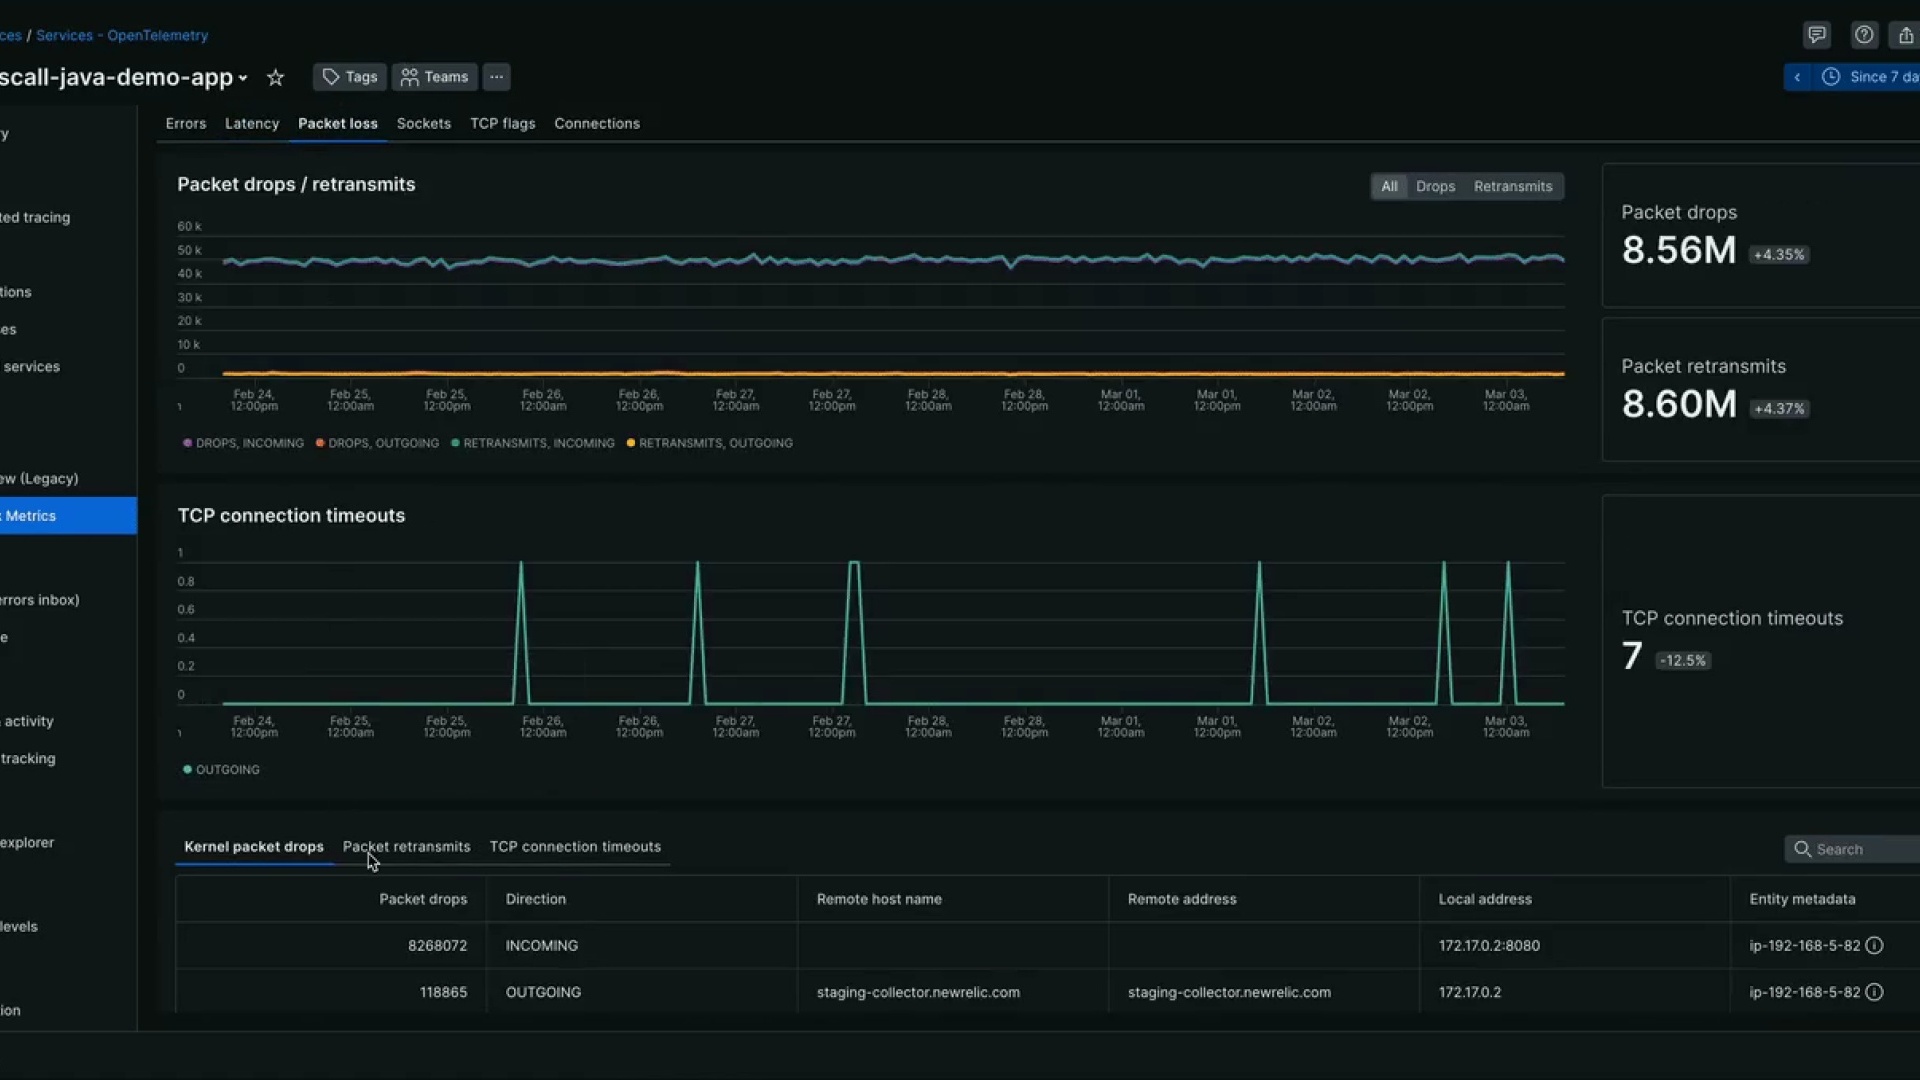Open the Services - OpenTelemetry breadcrumb link
The width and height of the screenshot is (1920, 1080).
click(122, 35)
